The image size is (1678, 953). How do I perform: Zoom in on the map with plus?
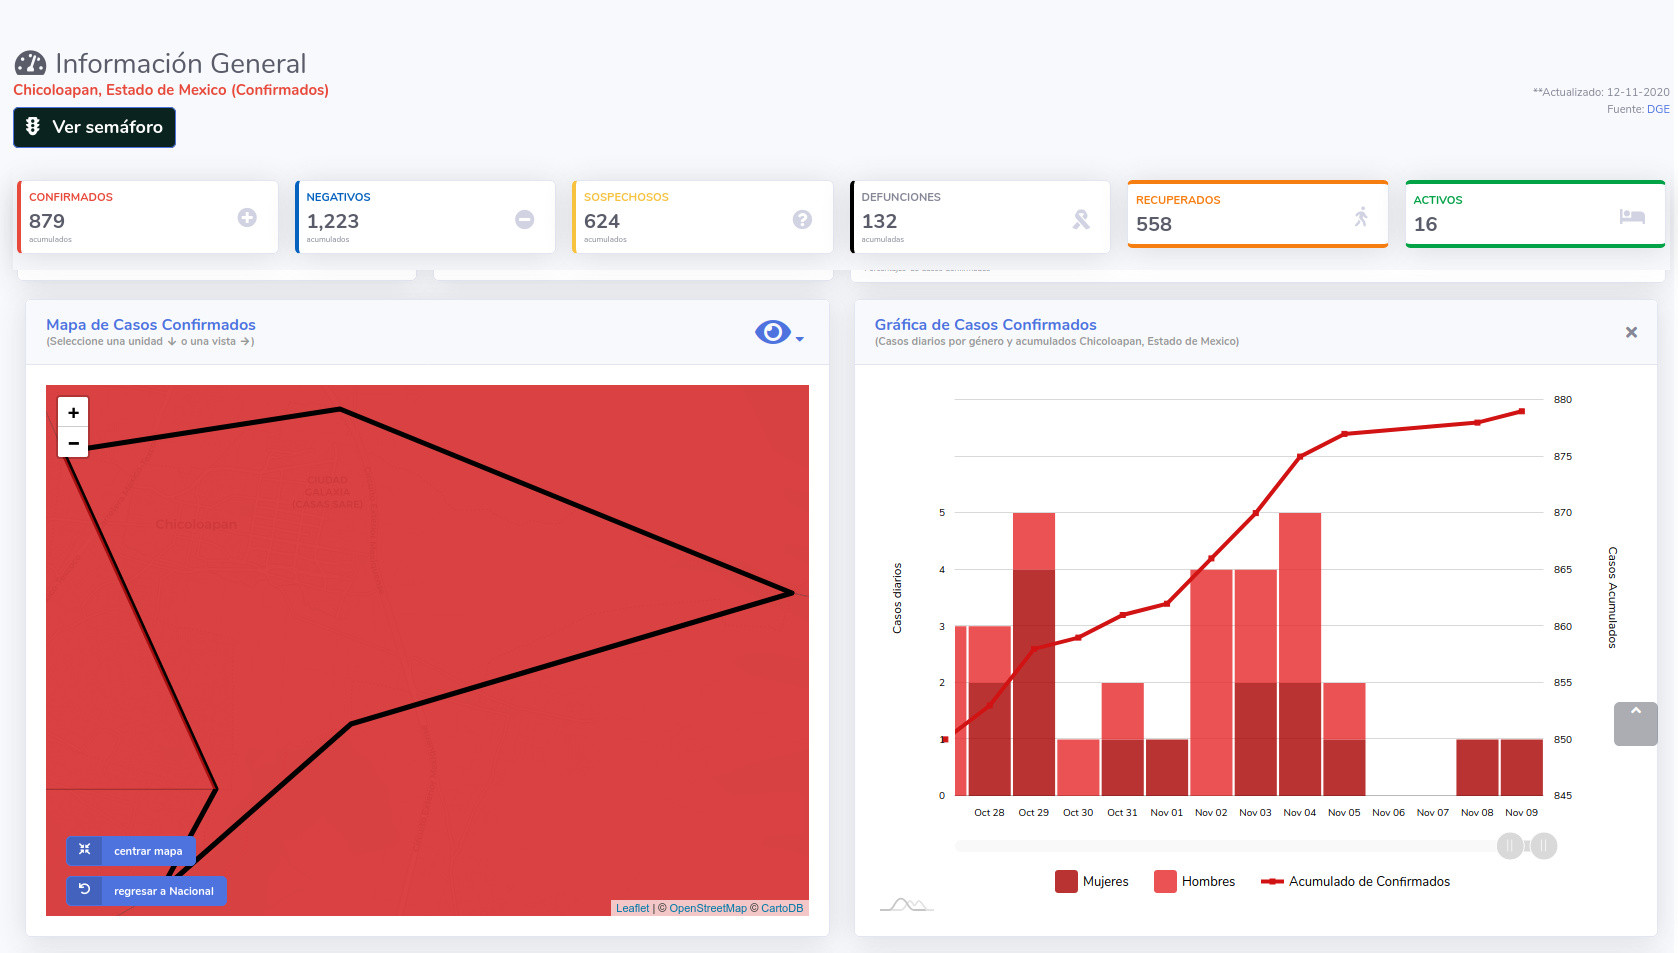[x=73, y=412]
